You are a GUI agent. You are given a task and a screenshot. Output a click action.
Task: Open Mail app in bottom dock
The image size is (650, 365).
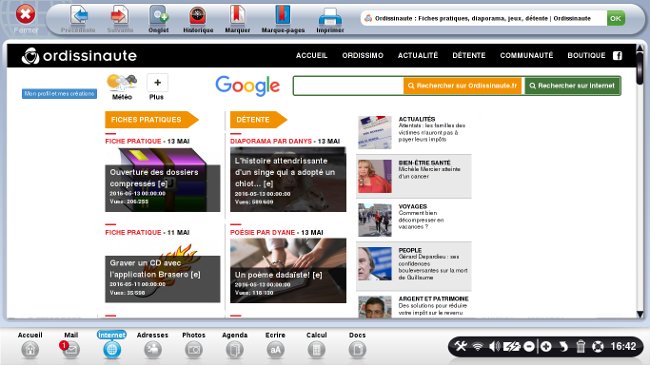pos(70,350)
